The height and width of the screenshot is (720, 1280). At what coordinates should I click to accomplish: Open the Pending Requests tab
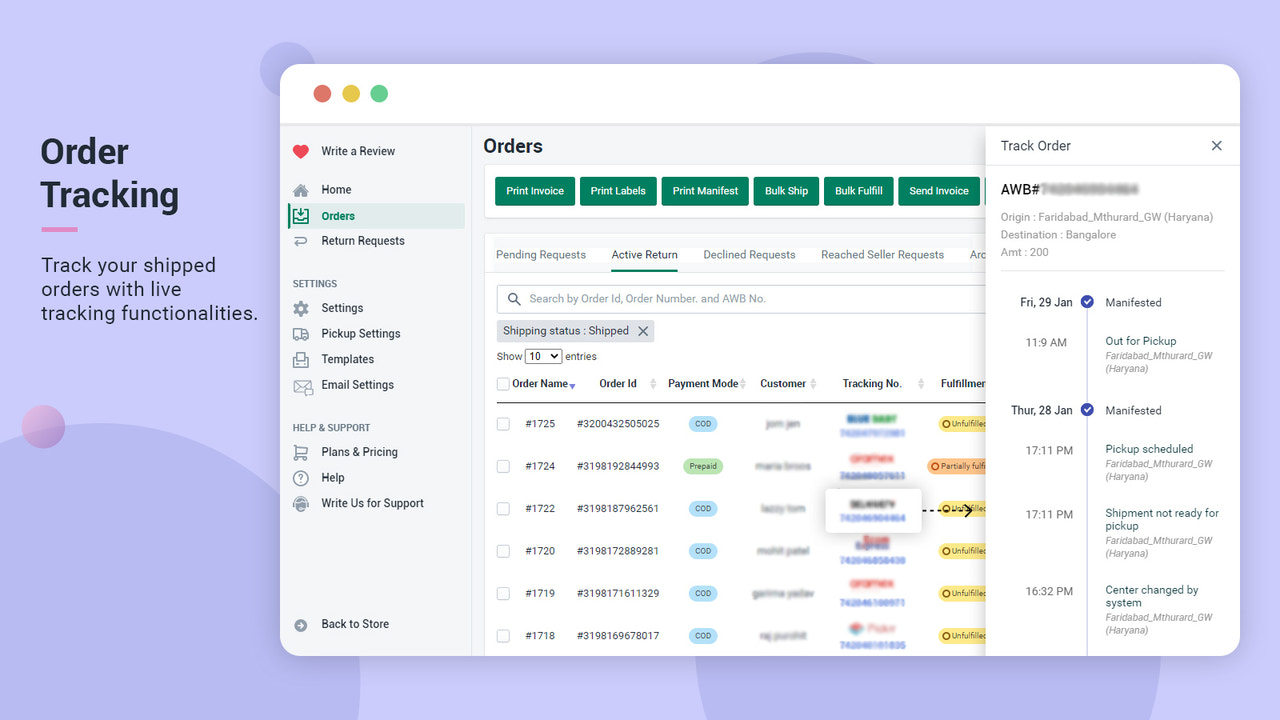click(541, 254)
